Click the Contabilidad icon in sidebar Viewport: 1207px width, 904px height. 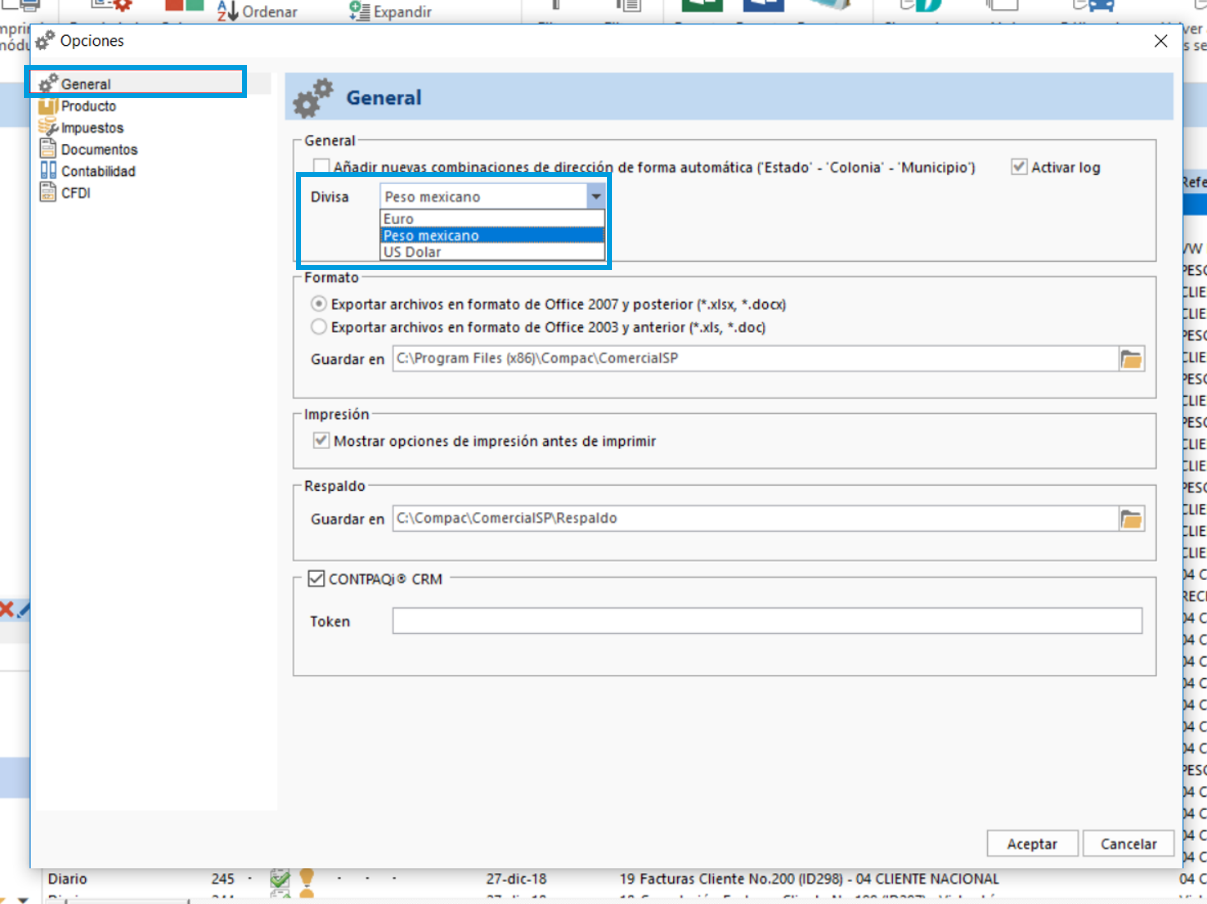48,171
